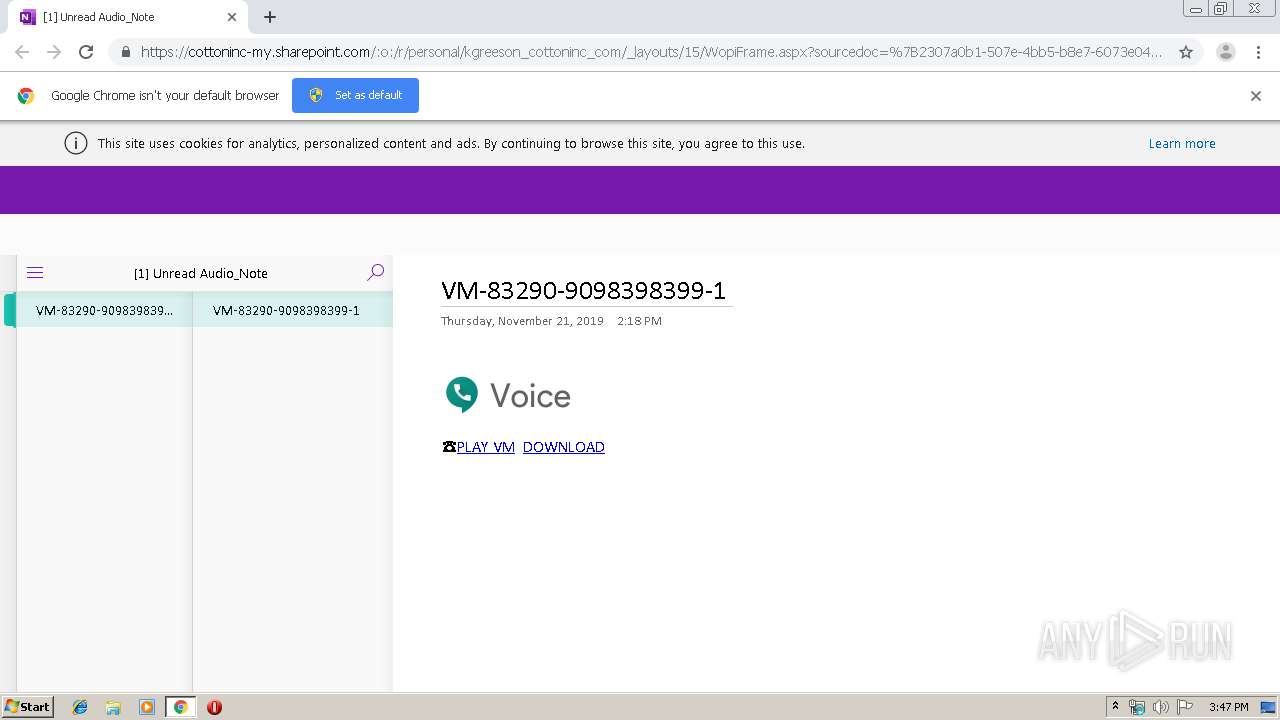Image resolution: width=1280 pixels, height=720 pixels.
Task: Select the VM-83290-9098398399-1 section in the sections list
Action: click(x=104, y=310)
